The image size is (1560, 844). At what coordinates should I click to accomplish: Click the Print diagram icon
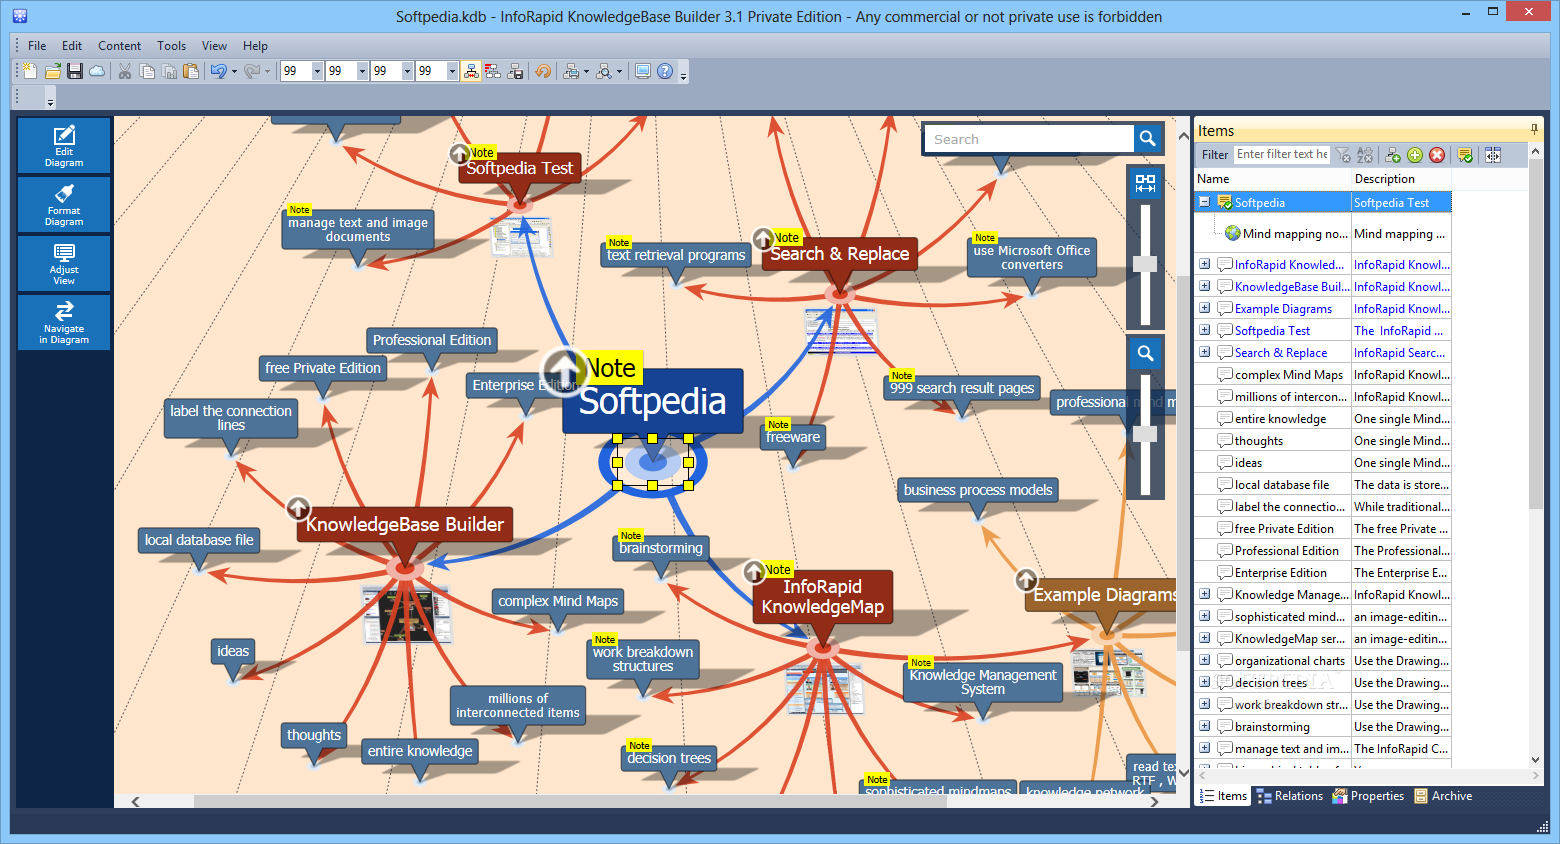coord(571,71)
